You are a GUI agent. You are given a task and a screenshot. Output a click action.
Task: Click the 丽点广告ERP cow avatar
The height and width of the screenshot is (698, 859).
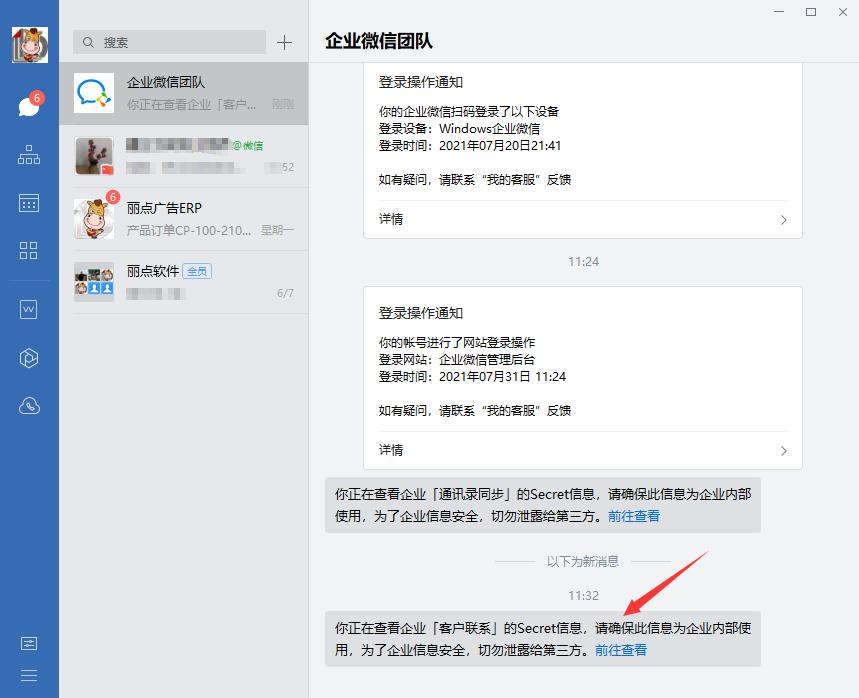pos(94,219)
